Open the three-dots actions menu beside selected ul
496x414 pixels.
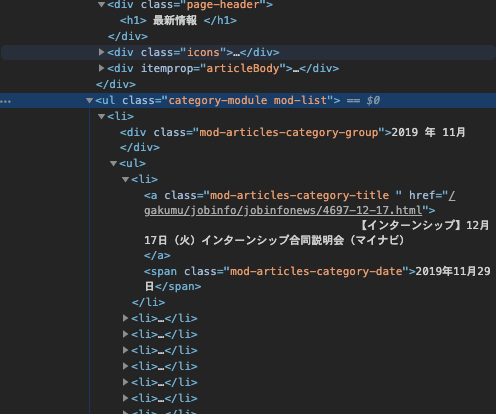pyautogui.click(x=6, y=101)
